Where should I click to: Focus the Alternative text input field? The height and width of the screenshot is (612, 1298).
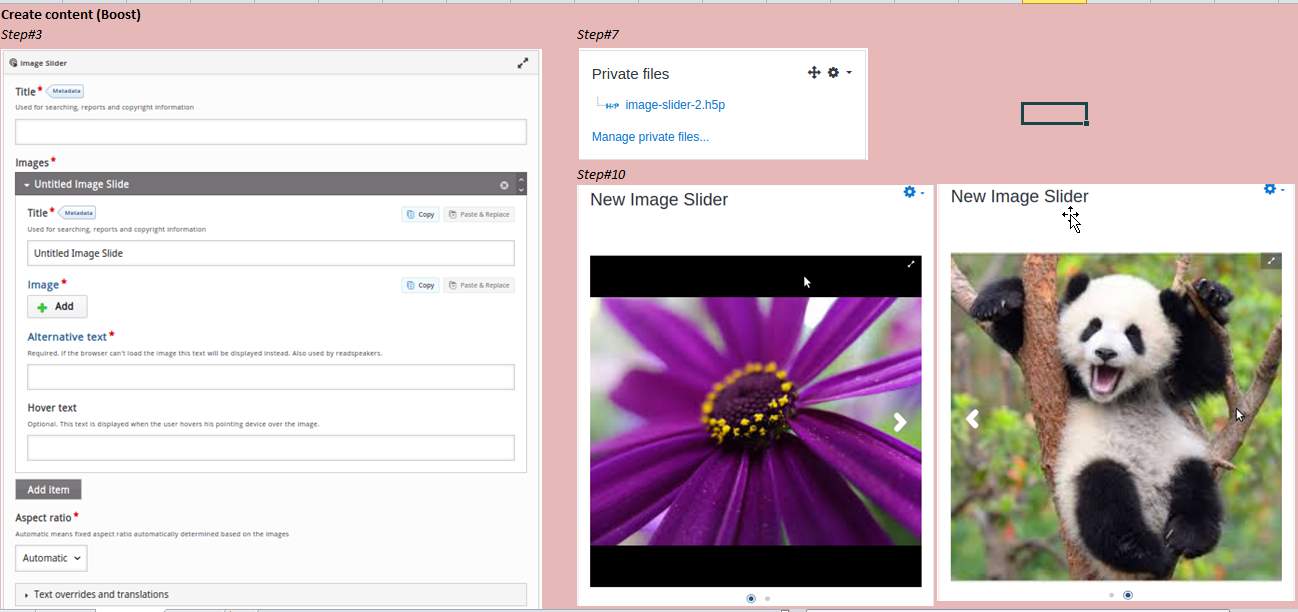point(271,377)
